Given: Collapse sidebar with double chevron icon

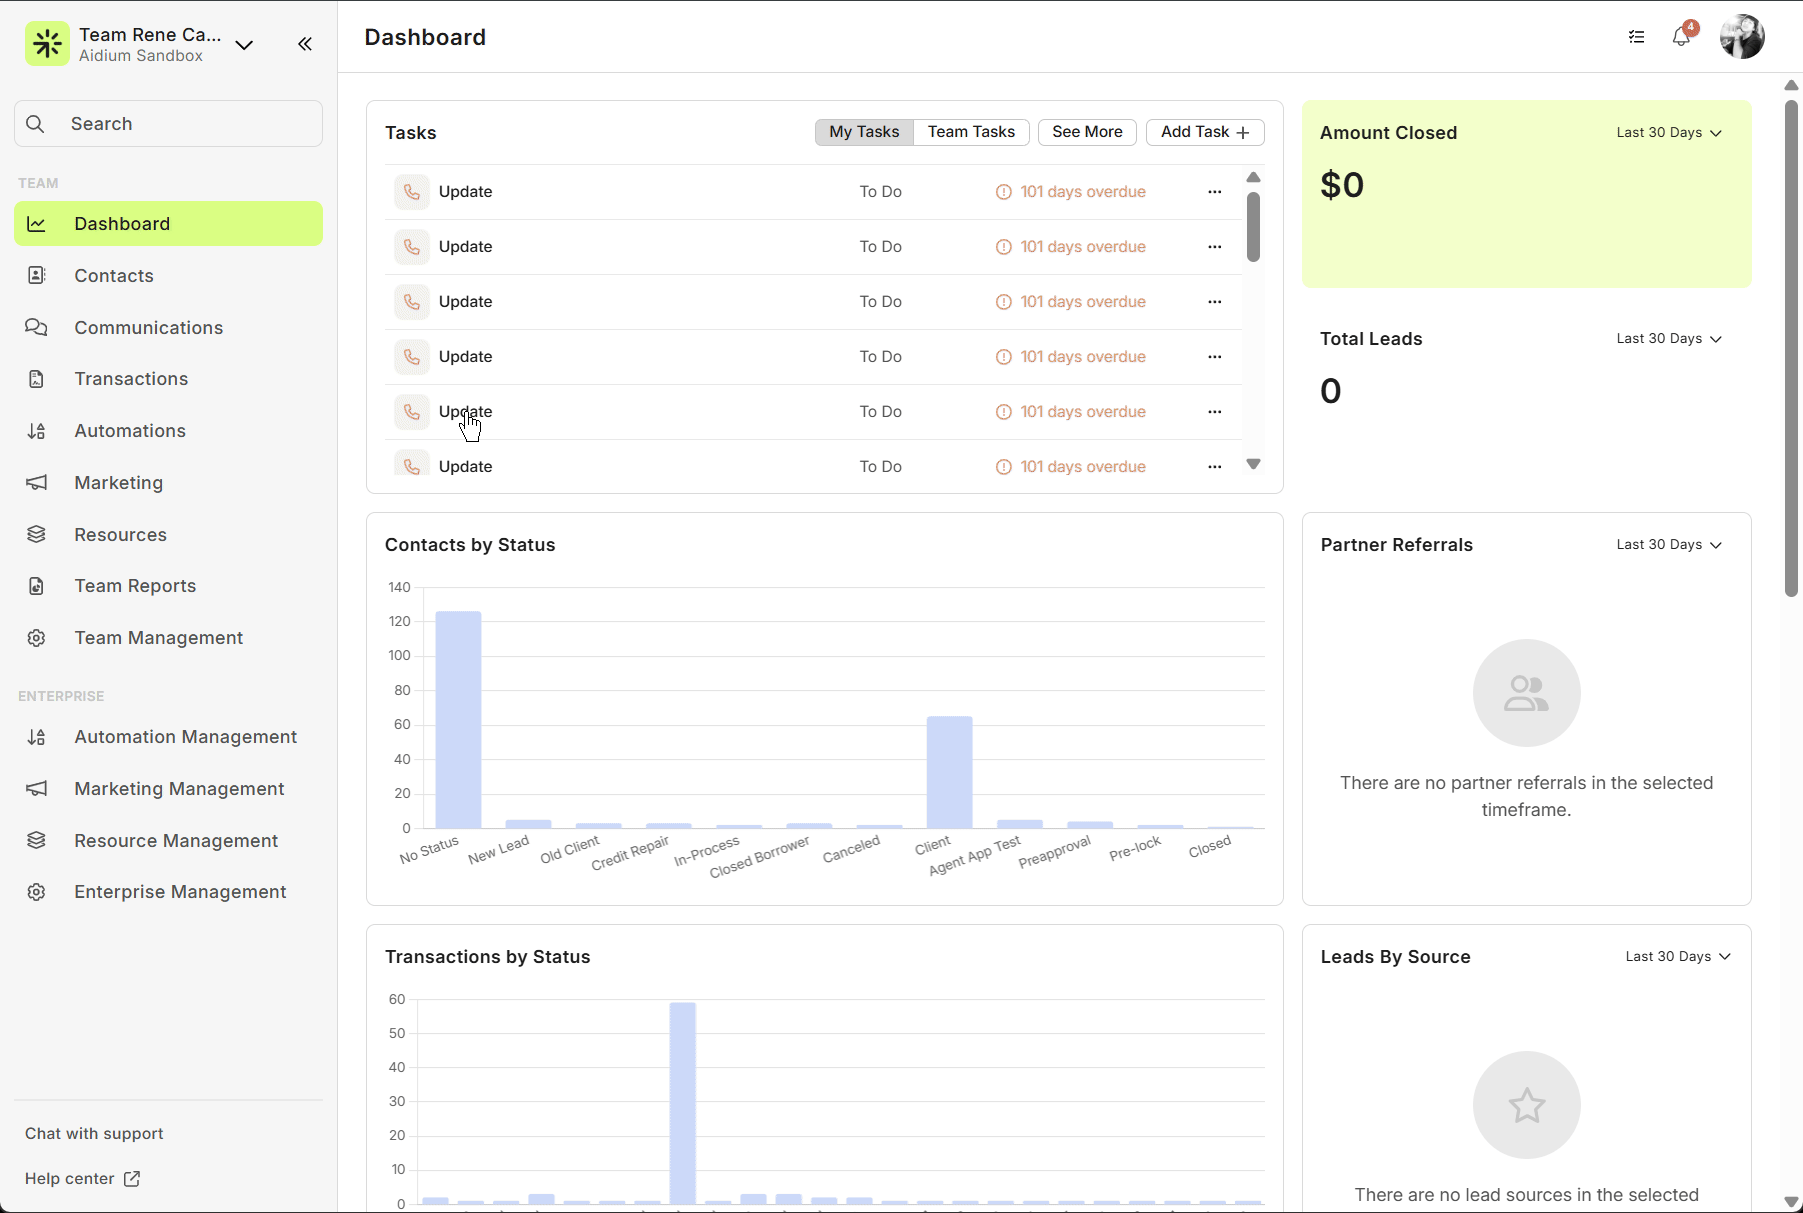Looking at the screenshot, I should (305, 44).
